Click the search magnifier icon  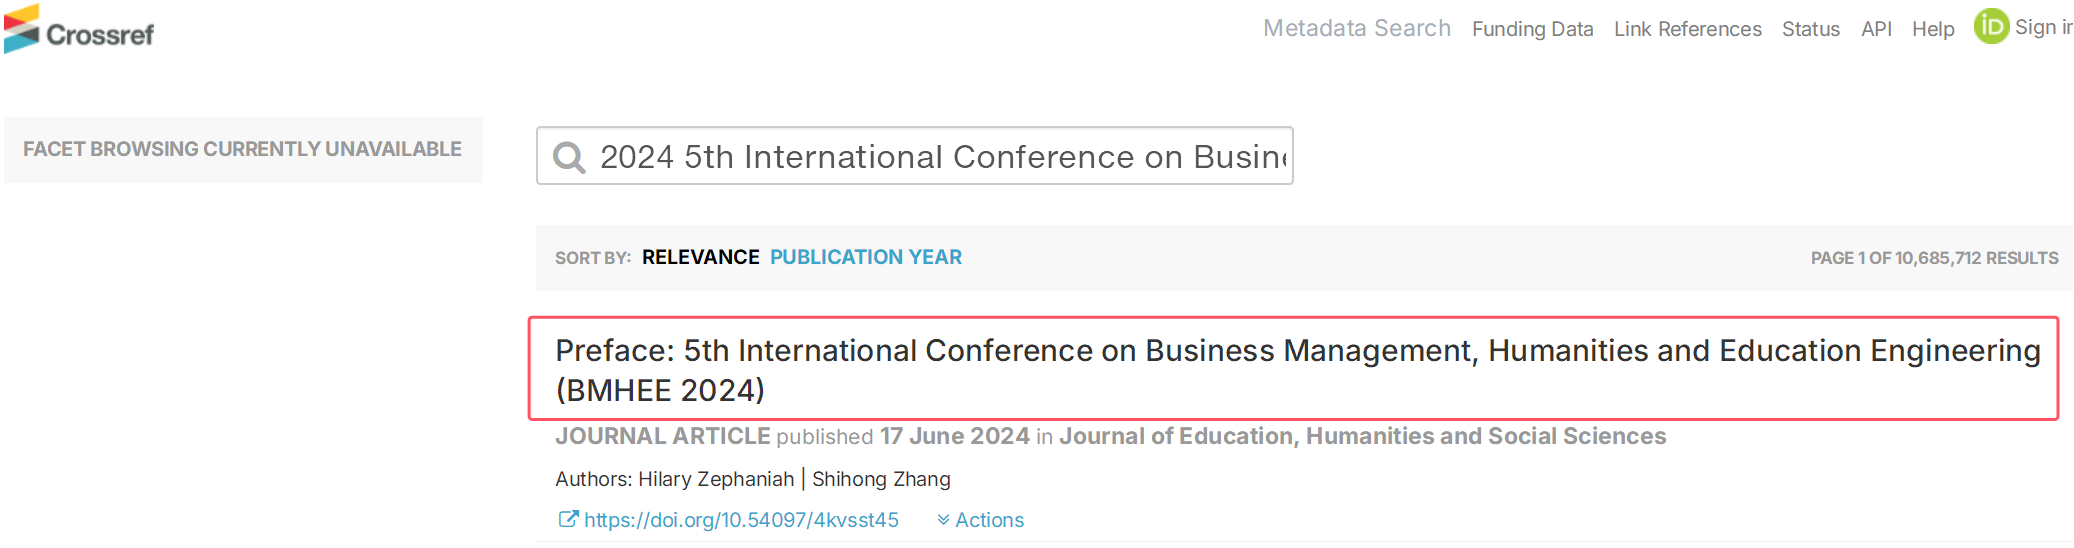[569, 157]
